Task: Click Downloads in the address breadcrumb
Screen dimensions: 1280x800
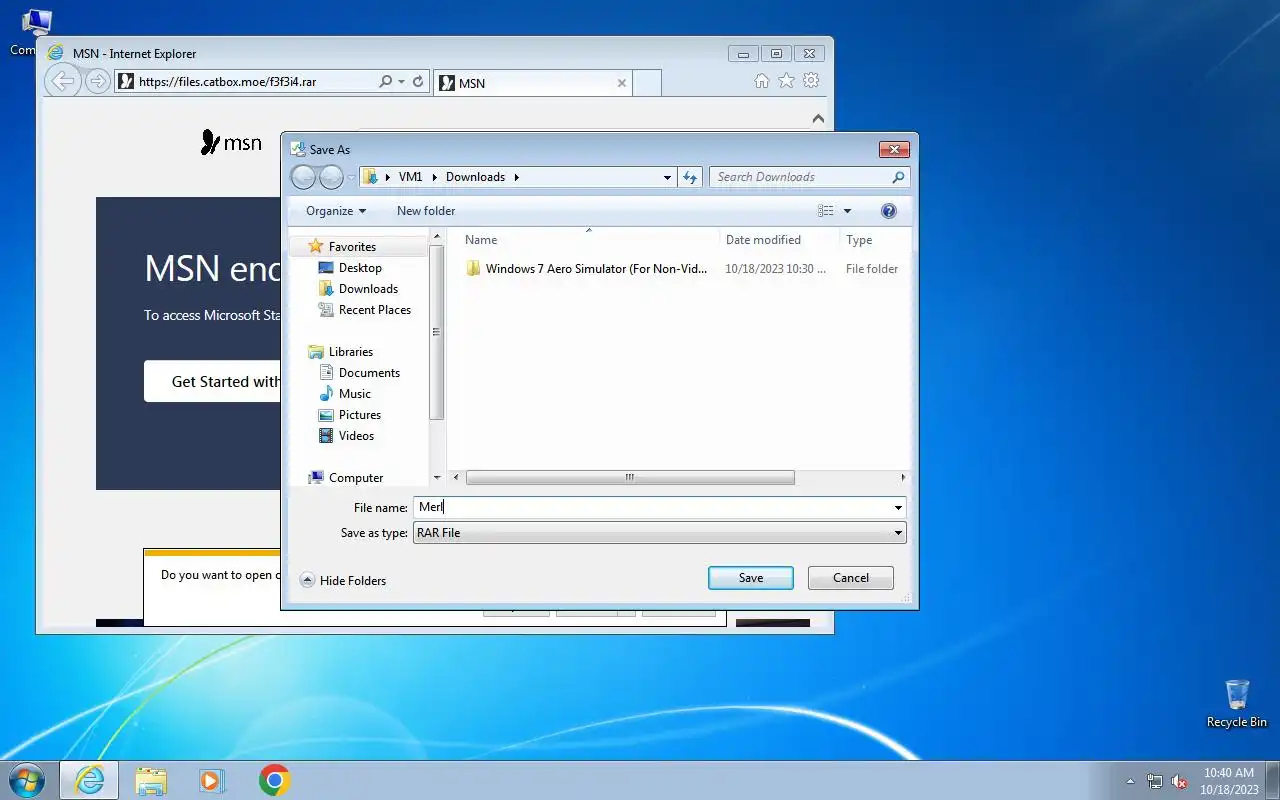Action: pyautogui.click(x=475, y=177)
